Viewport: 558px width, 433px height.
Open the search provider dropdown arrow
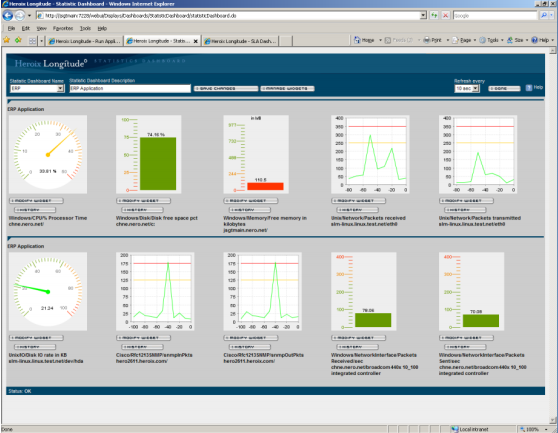click(x=552, y=15)
